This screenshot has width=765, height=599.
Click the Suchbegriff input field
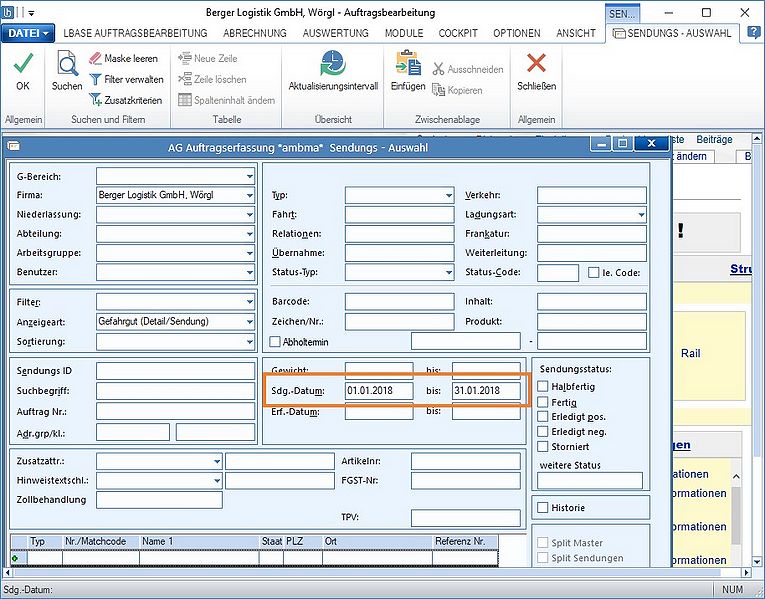pyautogui.click(x=175, y=391)
